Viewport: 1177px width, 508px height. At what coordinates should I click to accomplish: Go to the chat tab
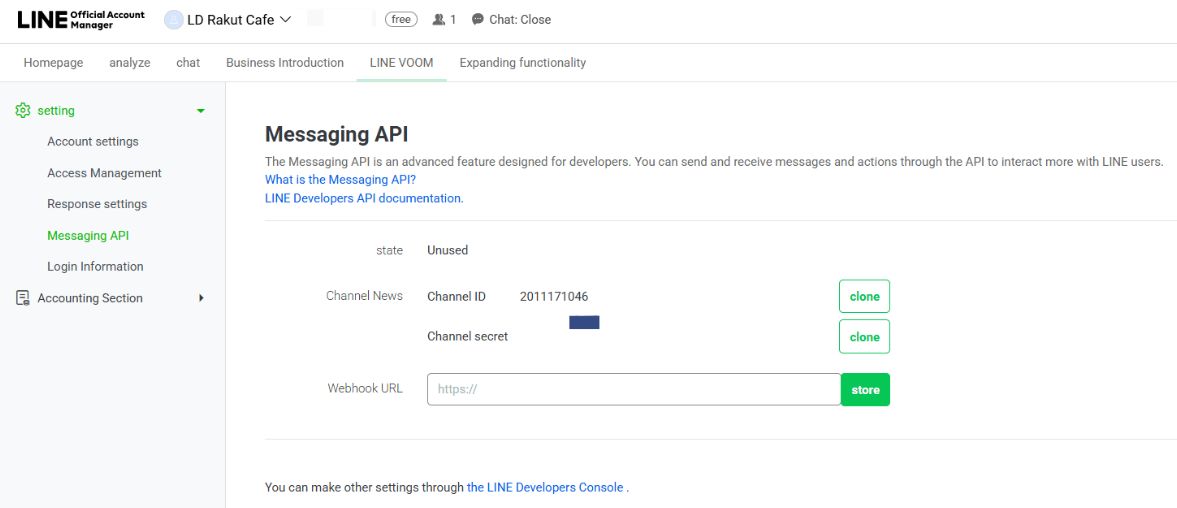(x=188, y=63)
